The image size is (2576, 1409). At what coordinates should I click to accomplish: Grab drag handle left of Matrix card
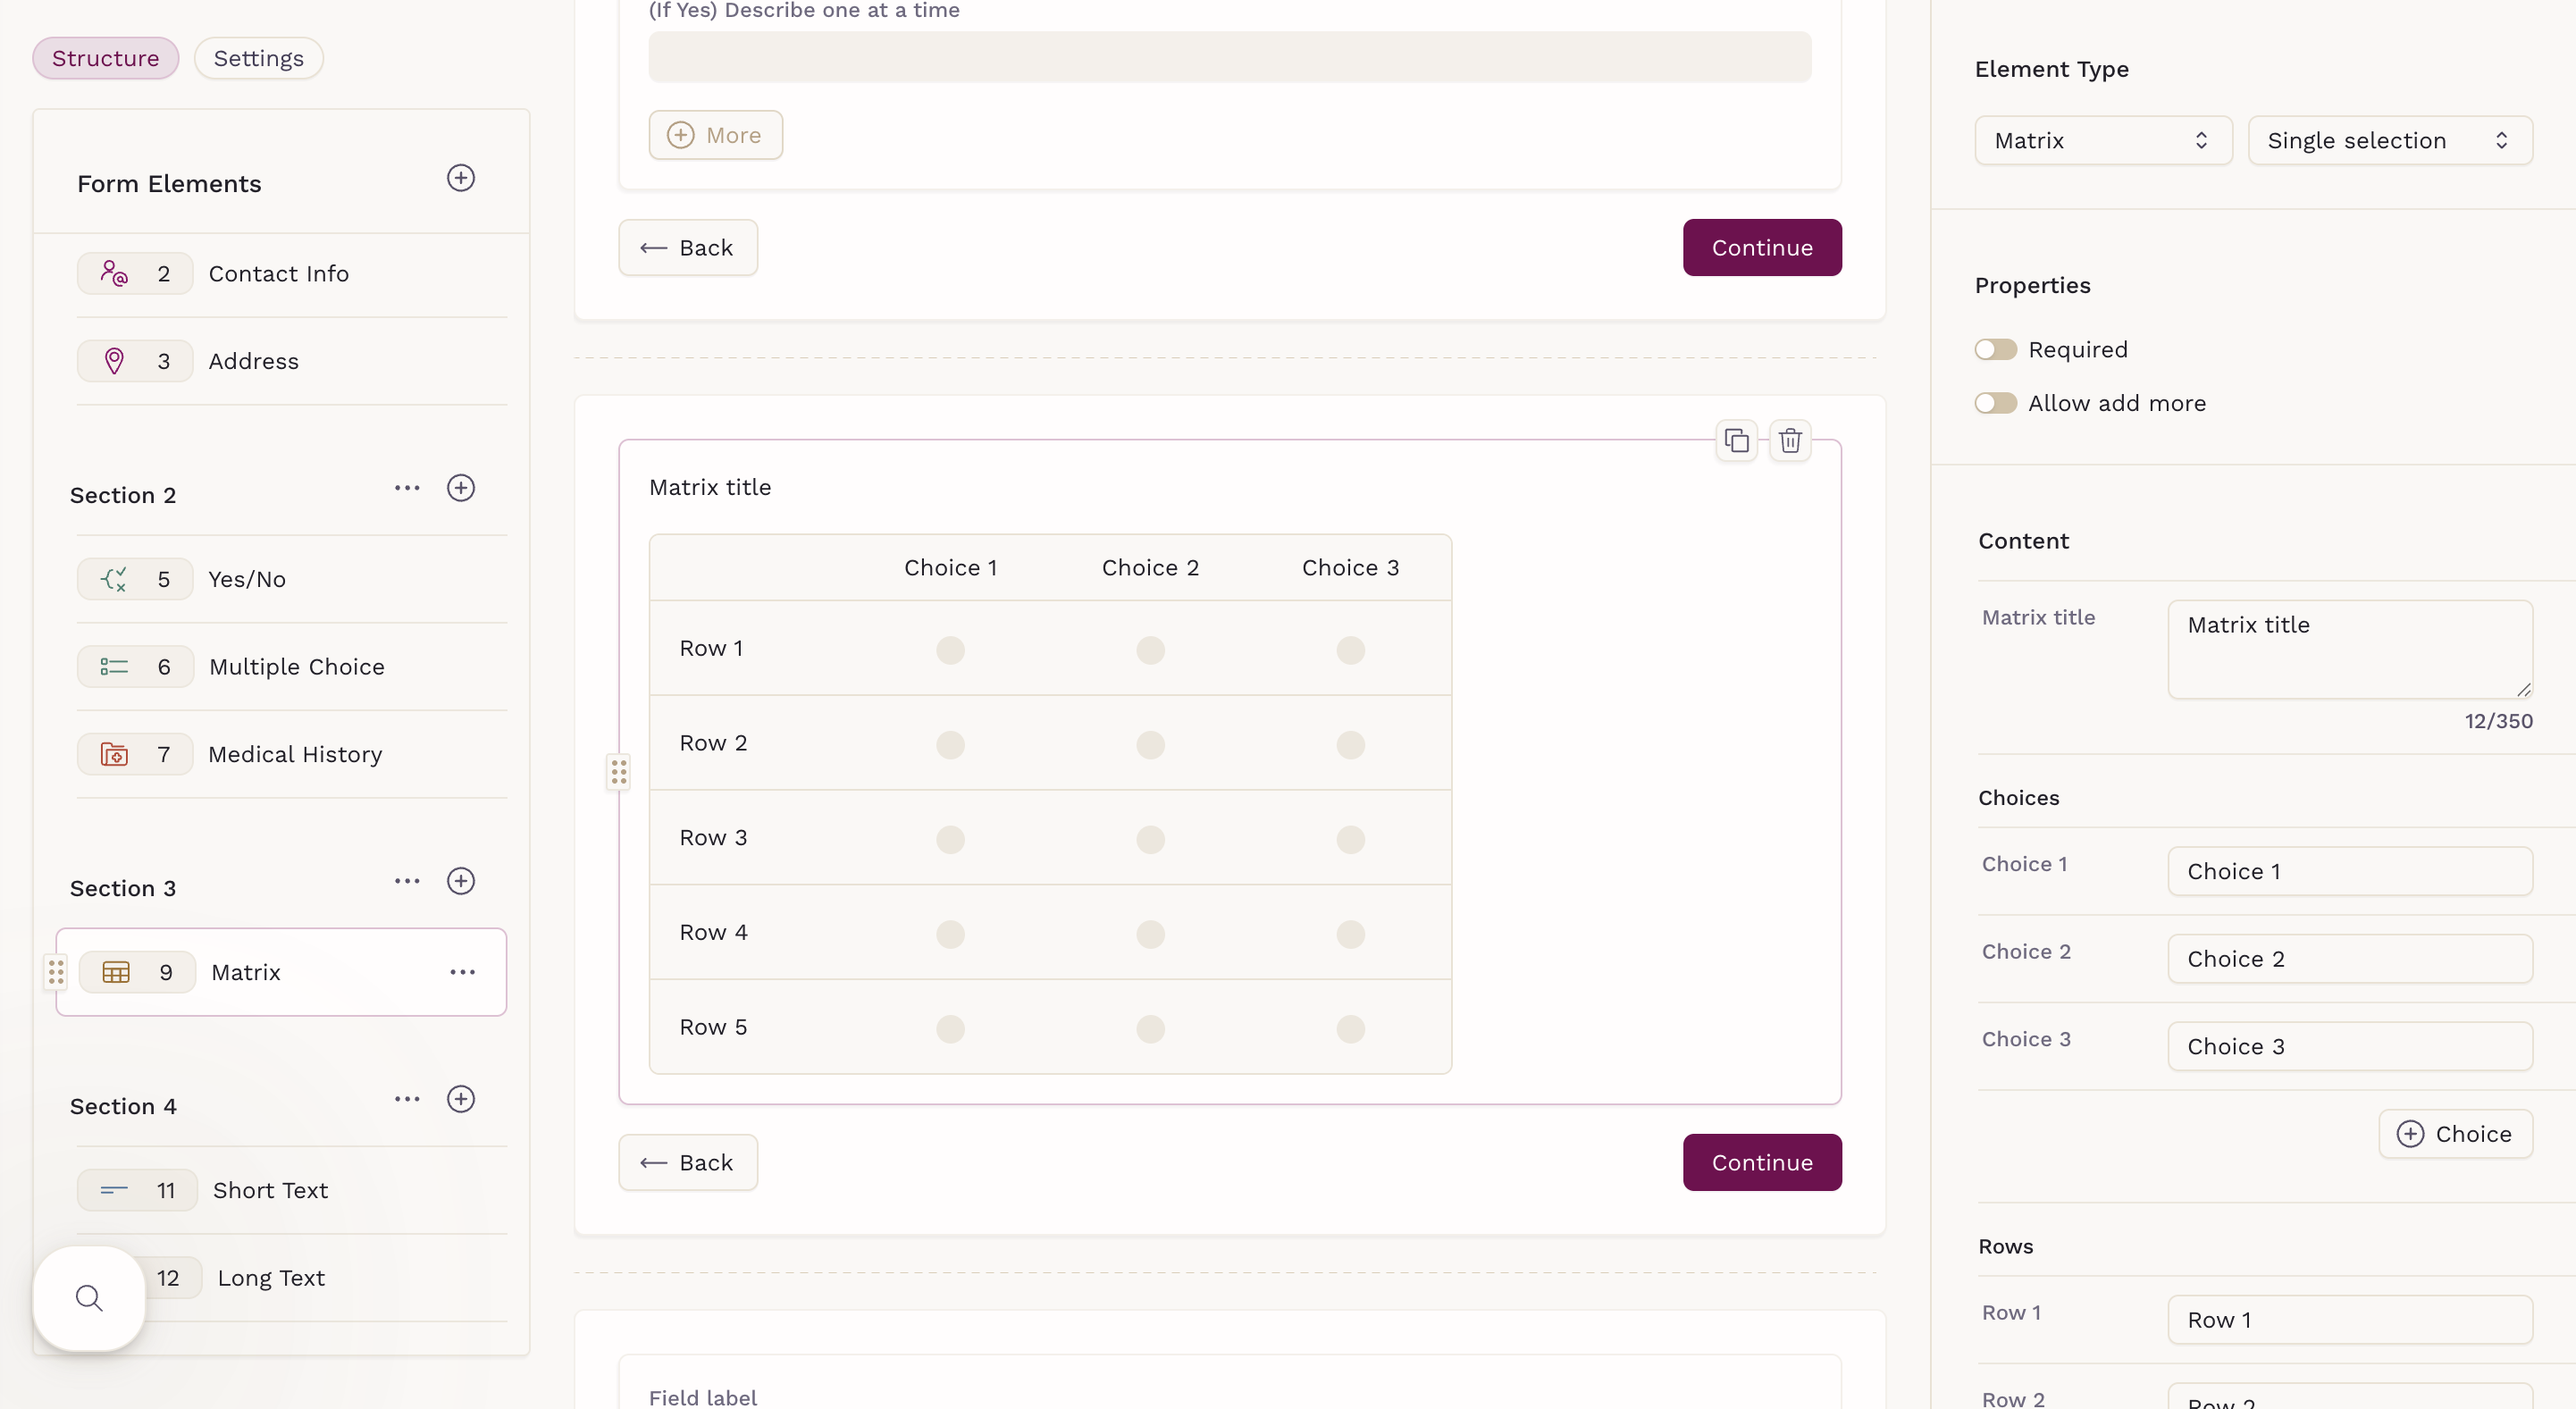point(619,772)
